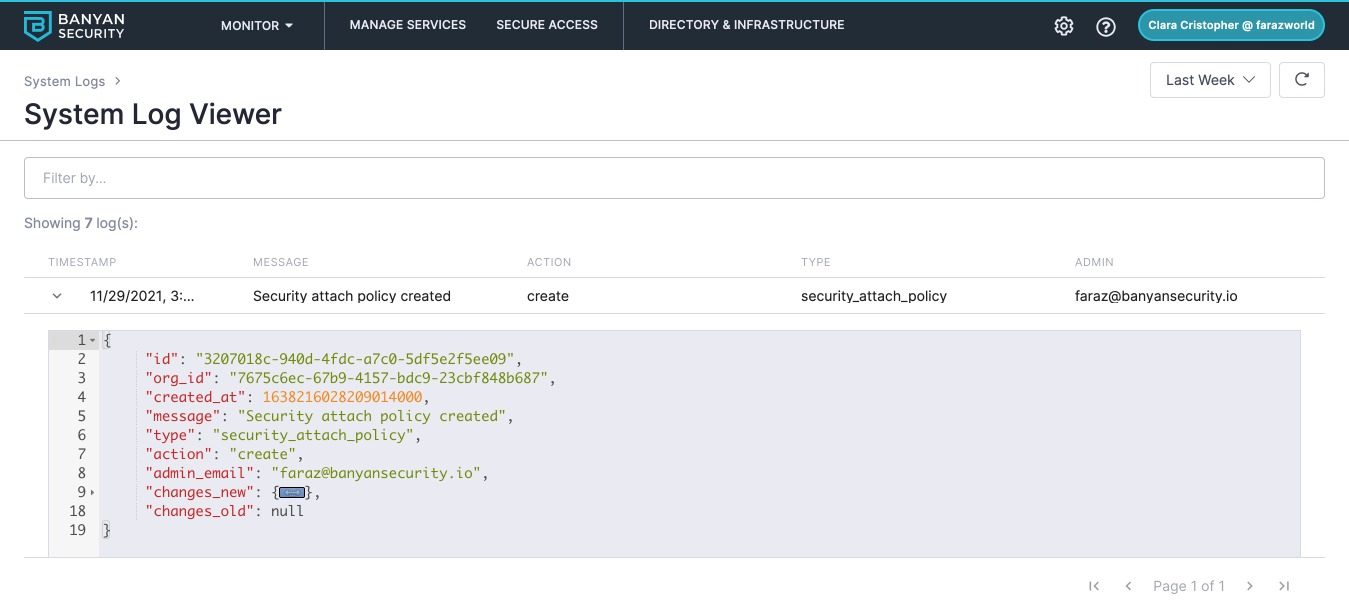Viewport: 1349px width, 613px height.
Task: Select the 'create' action cell
Action: click(x=548, y=296)
